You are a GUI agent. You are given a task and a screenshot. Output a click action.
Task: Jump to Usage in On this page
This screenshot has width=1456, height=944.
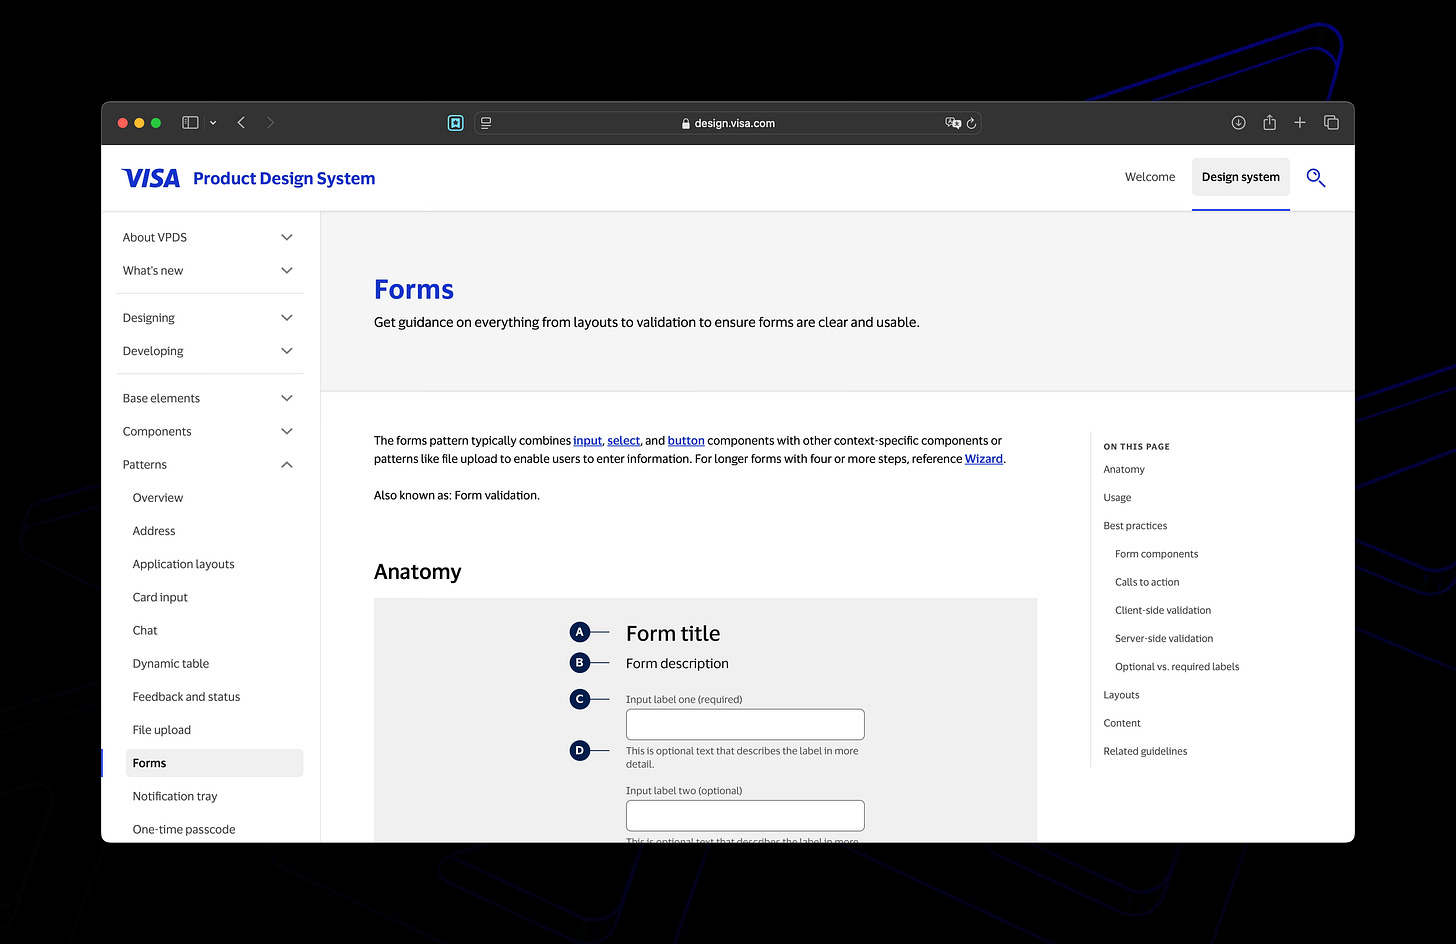click(1117, 497)
